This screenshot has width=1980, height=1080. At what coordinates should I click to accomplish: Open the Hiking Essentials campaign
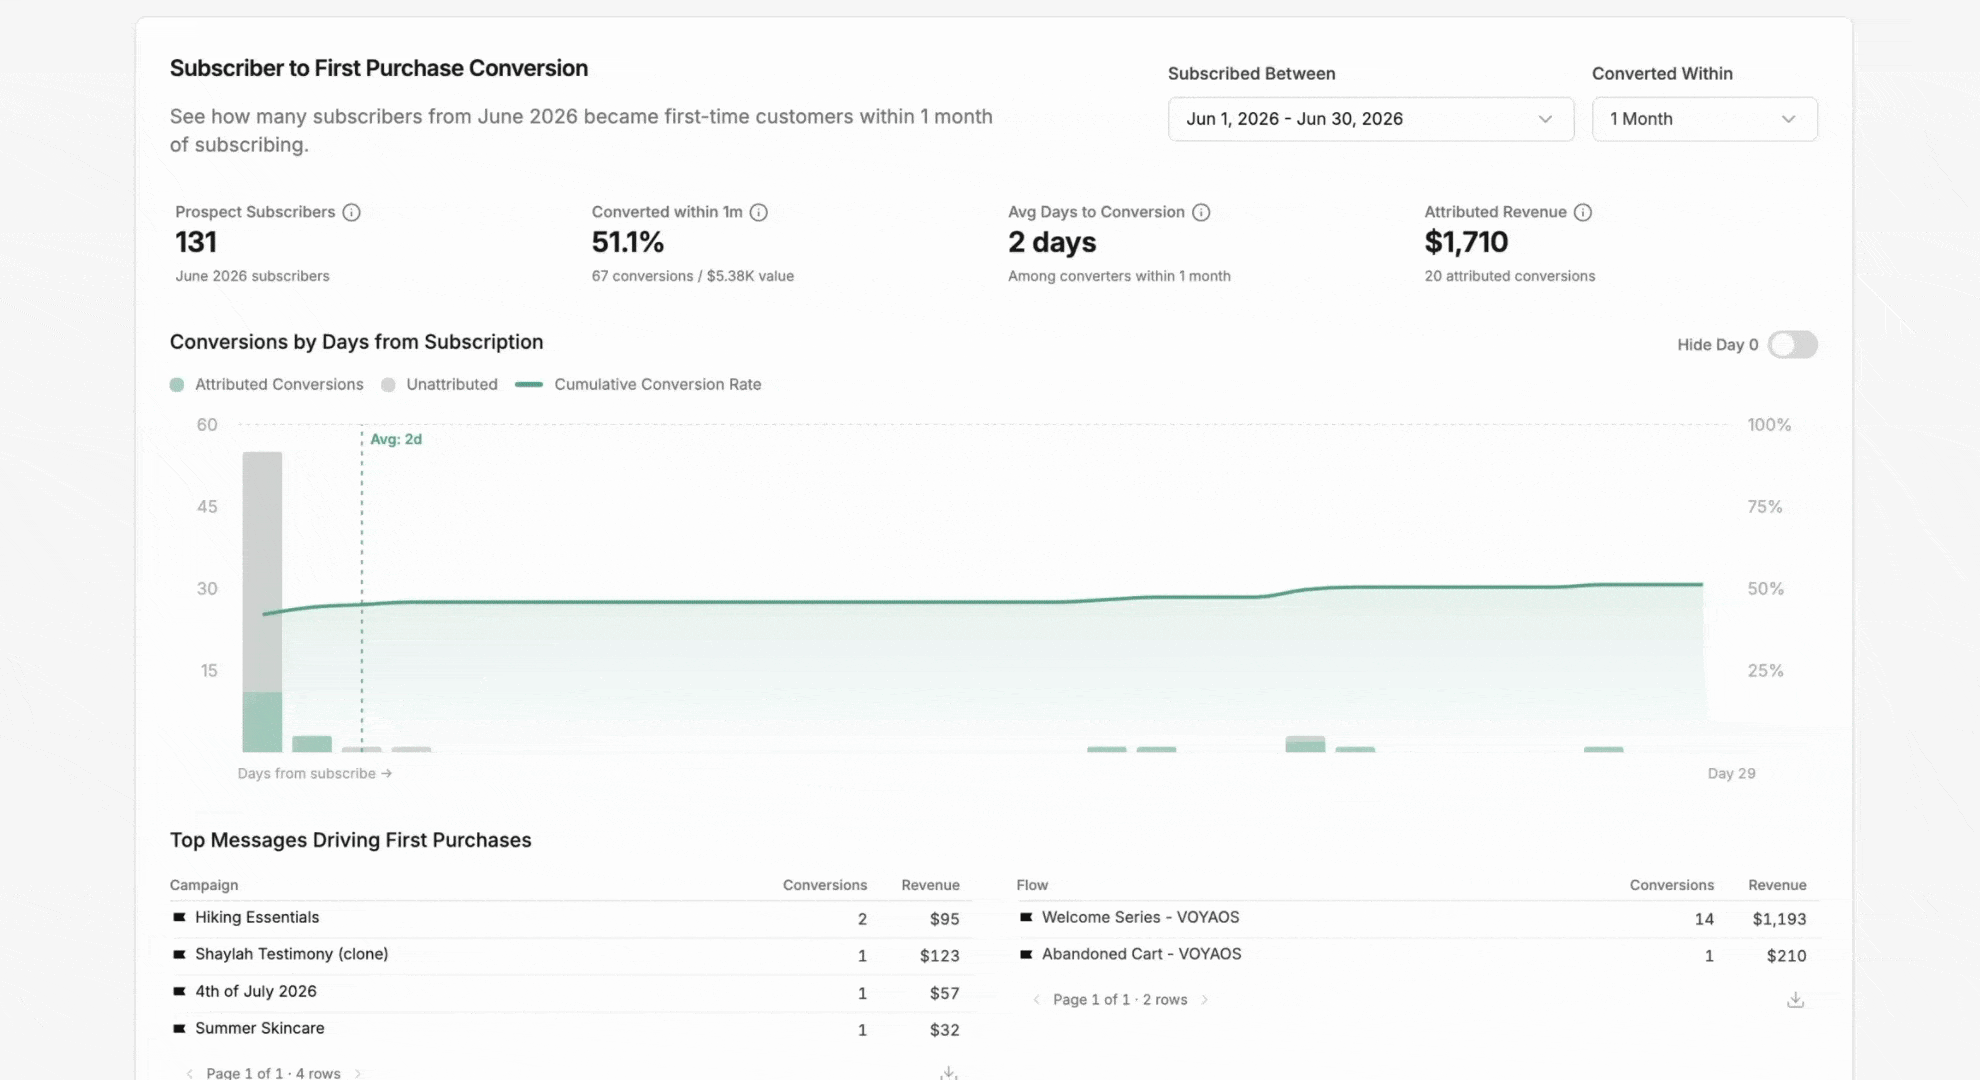pyautogui.click(x=257, y=917)
